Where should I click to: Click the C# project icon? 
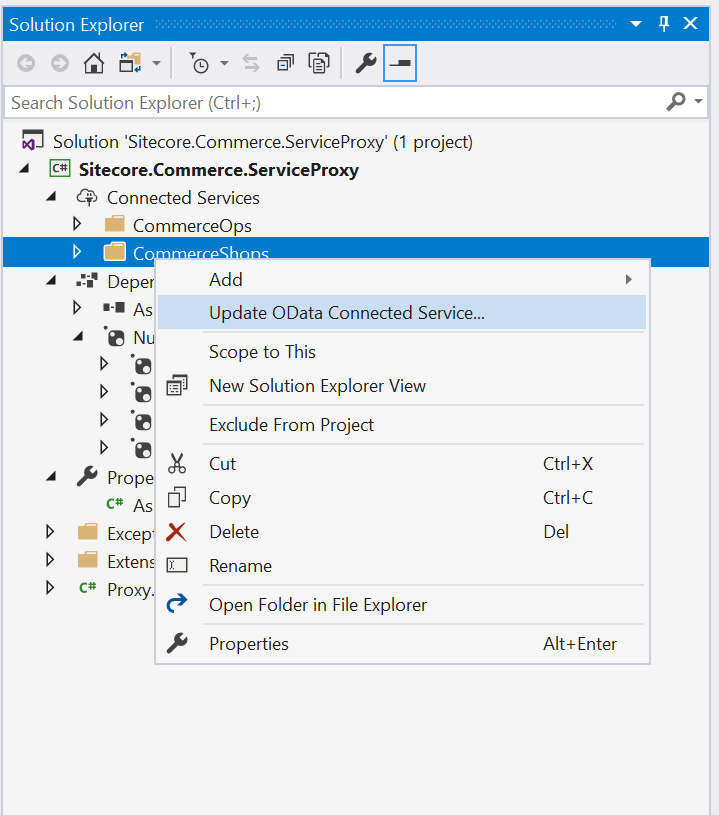60,168
